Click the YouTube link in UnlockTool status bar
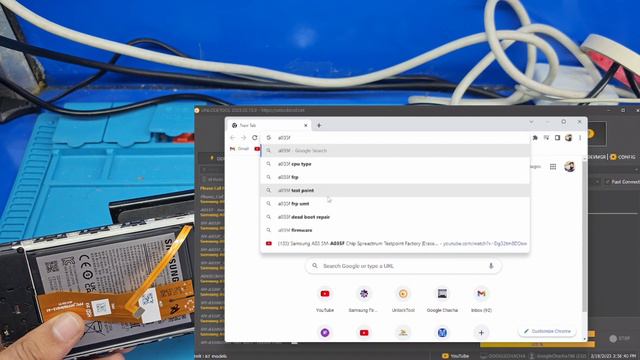 point(456,356)
